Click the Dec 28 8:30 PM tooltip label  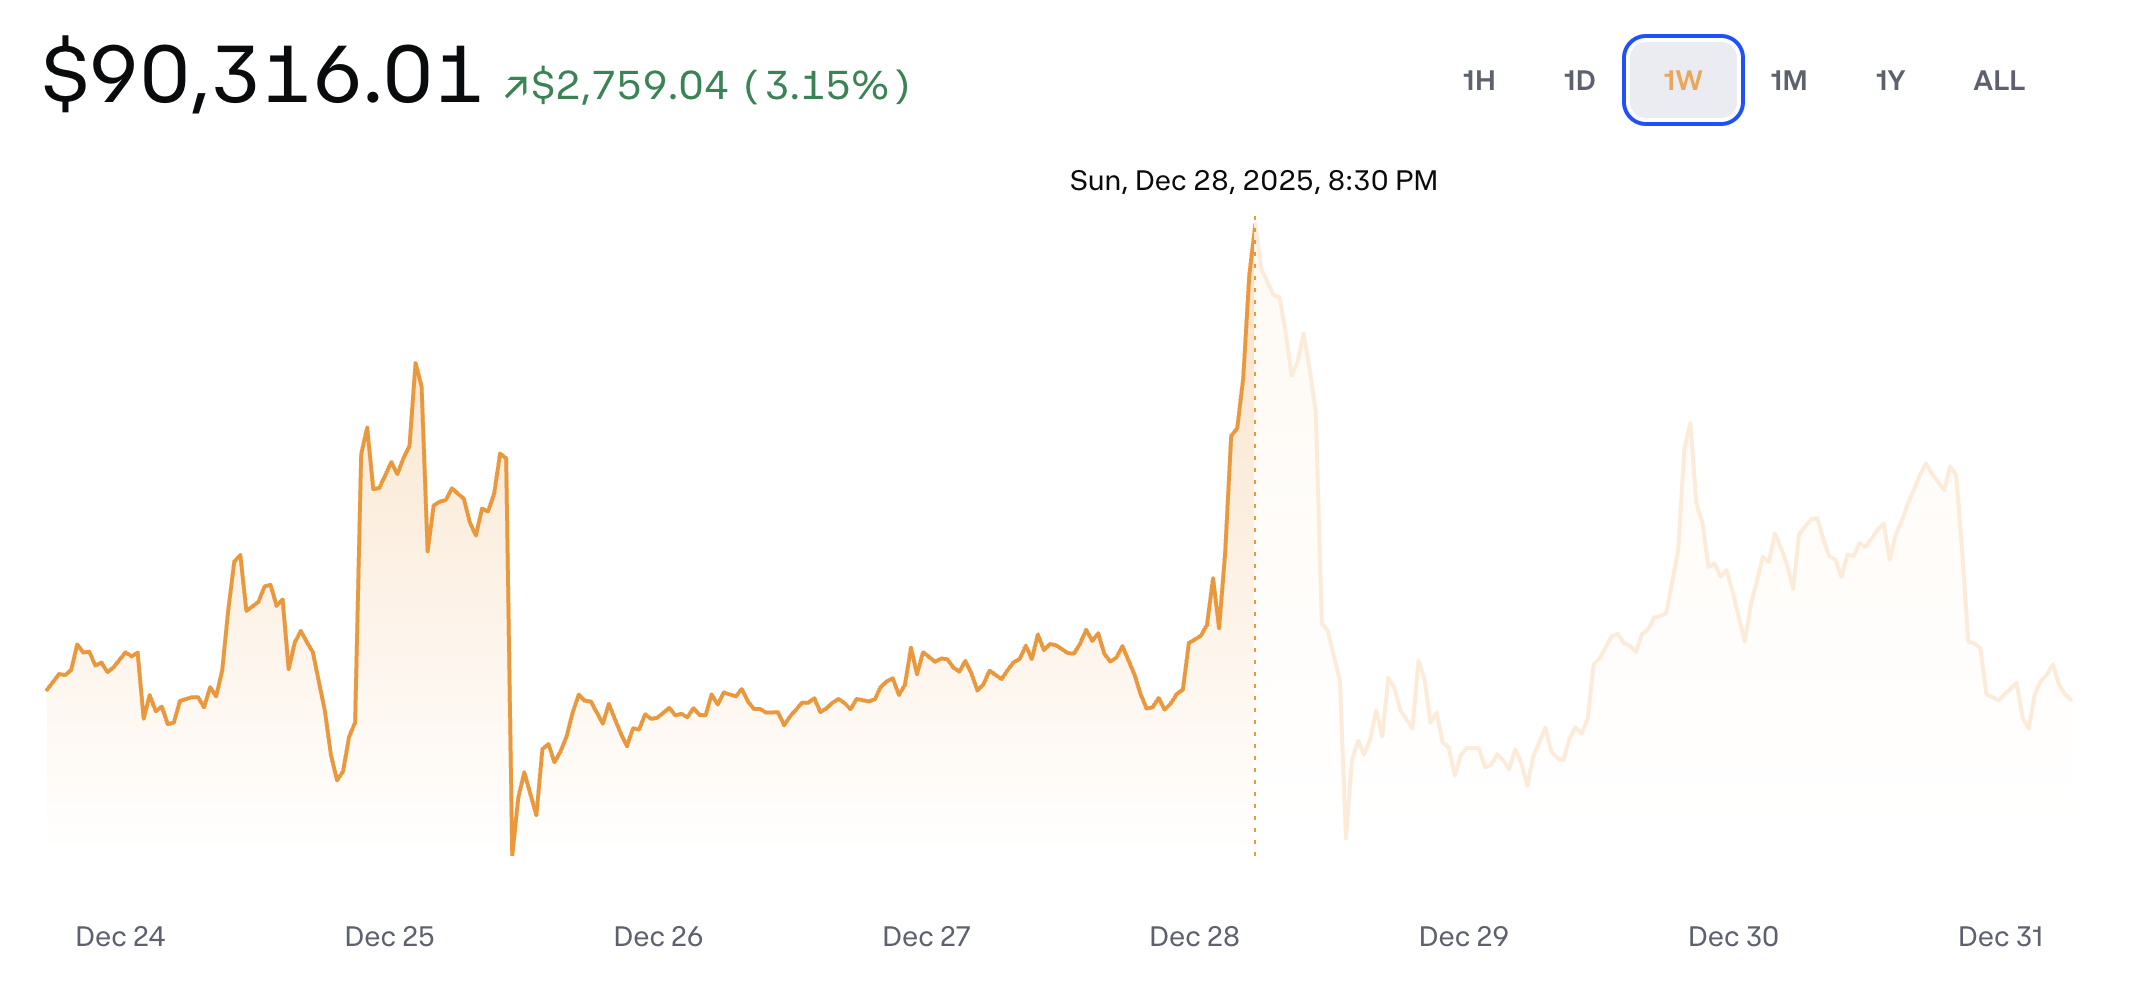pos(1253,181)
